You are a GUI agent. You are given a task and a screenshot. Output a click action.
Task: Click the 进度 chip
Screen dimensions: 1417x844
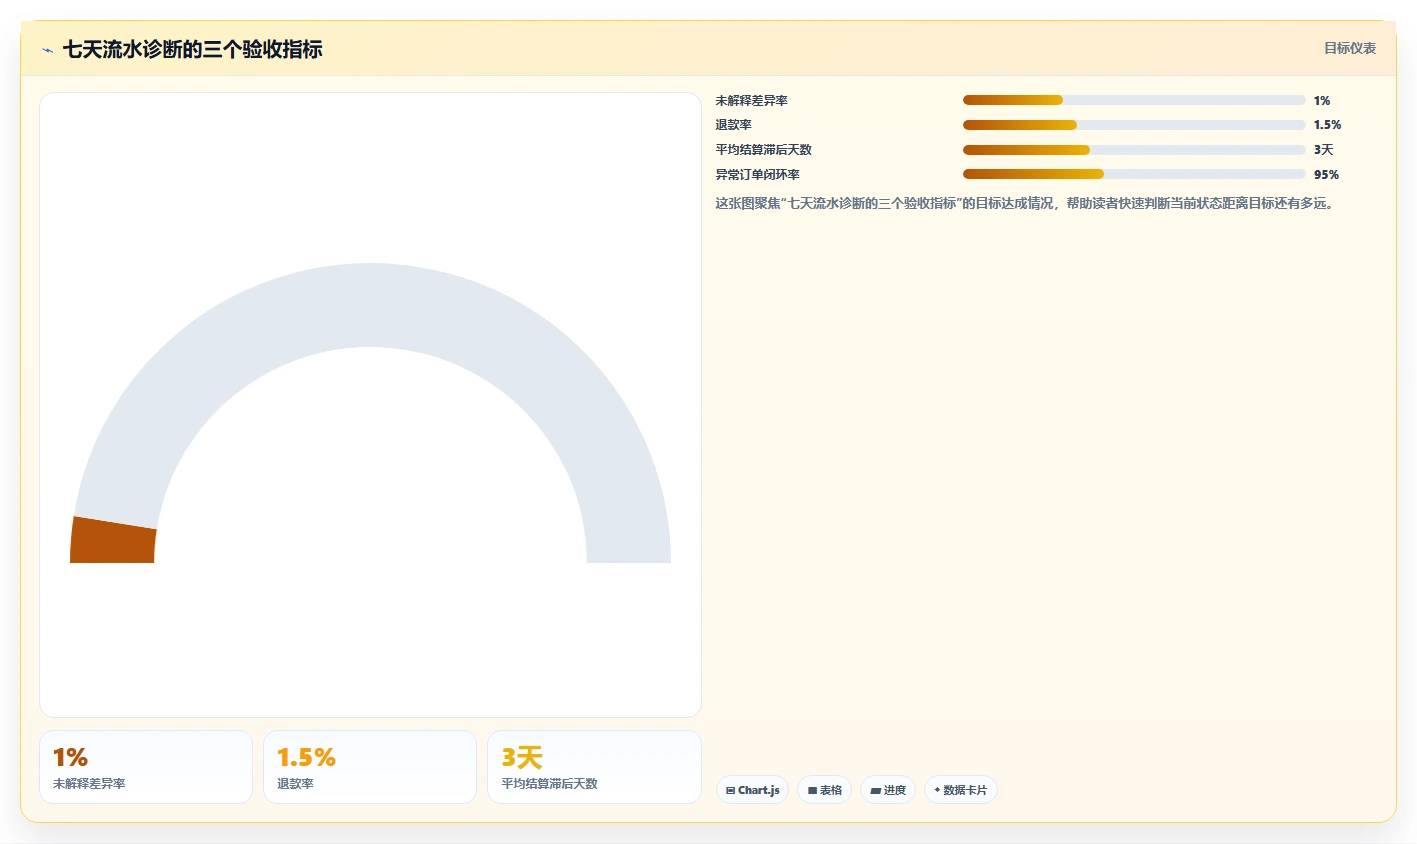[x=888, y=790]
